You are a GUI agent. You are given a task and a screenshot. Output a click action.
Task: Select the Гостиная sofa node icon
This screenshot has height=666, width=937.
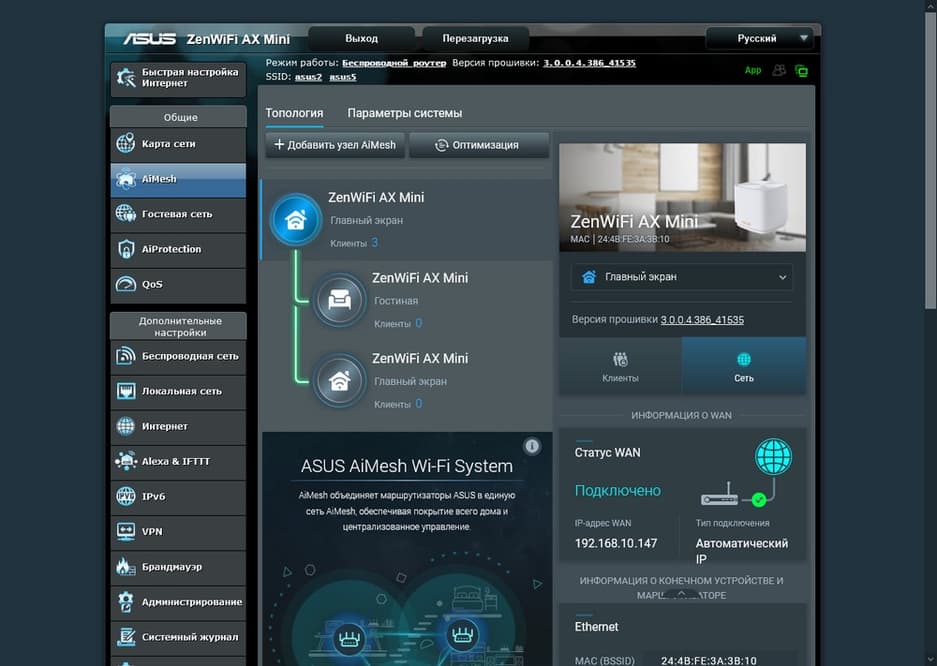pyautogui.click(x=339, y=300)
